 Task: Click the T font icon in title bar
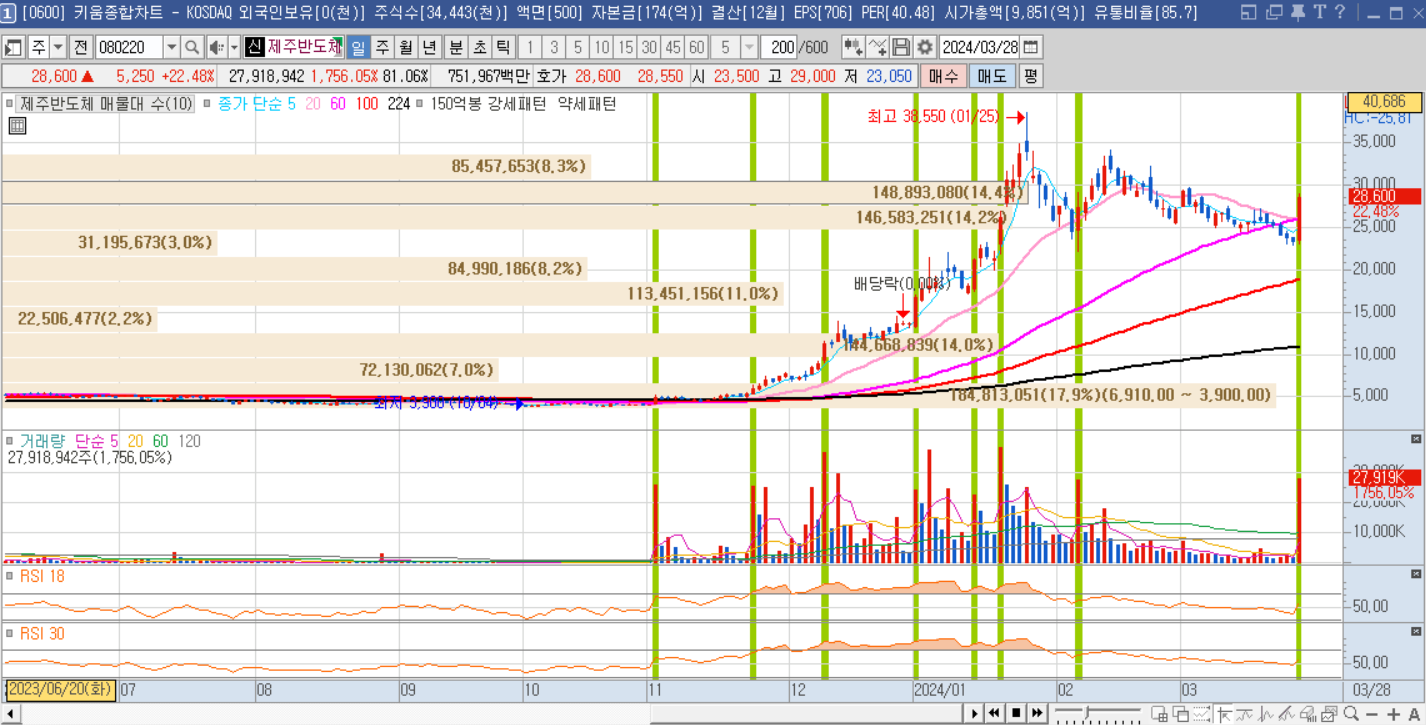pyautogui.click(x=1319, y=12)
